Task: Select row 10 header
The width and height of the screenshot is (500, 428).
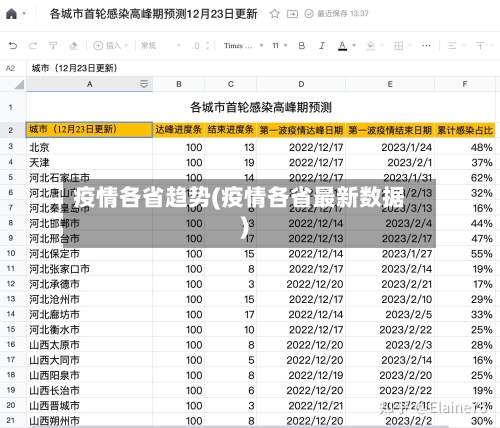Action: click(x=11, y=254)
